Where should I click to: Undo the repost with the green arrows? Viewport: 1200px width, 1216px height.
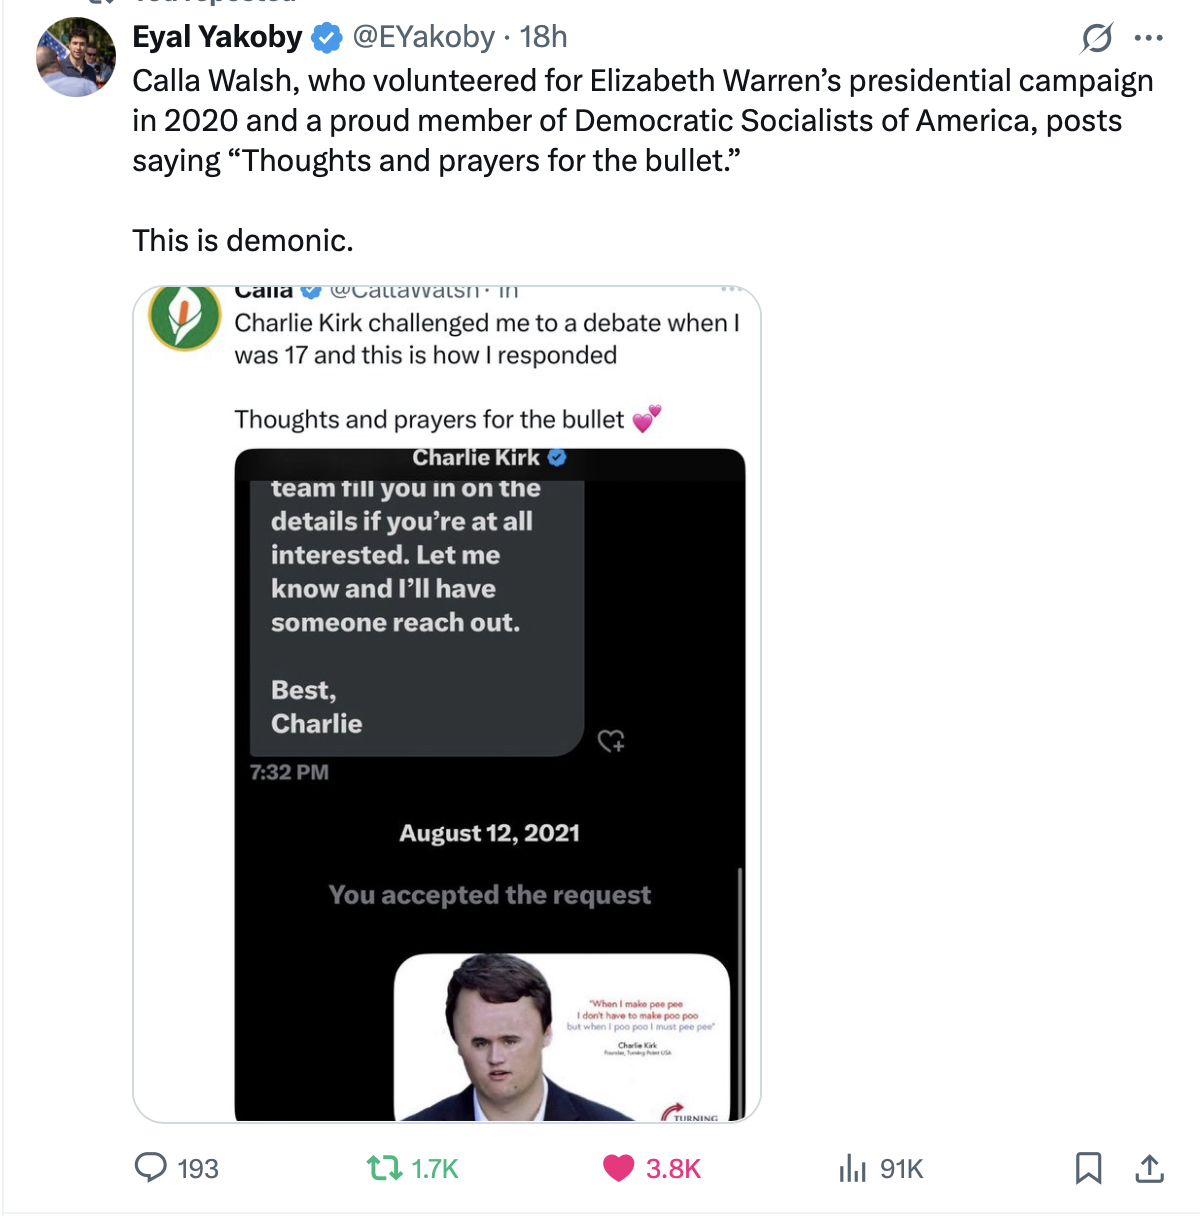381,1167
